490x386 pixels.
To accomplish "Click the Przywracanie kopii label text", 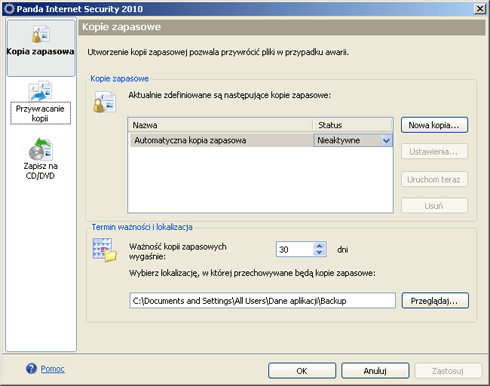I will 40,113.
